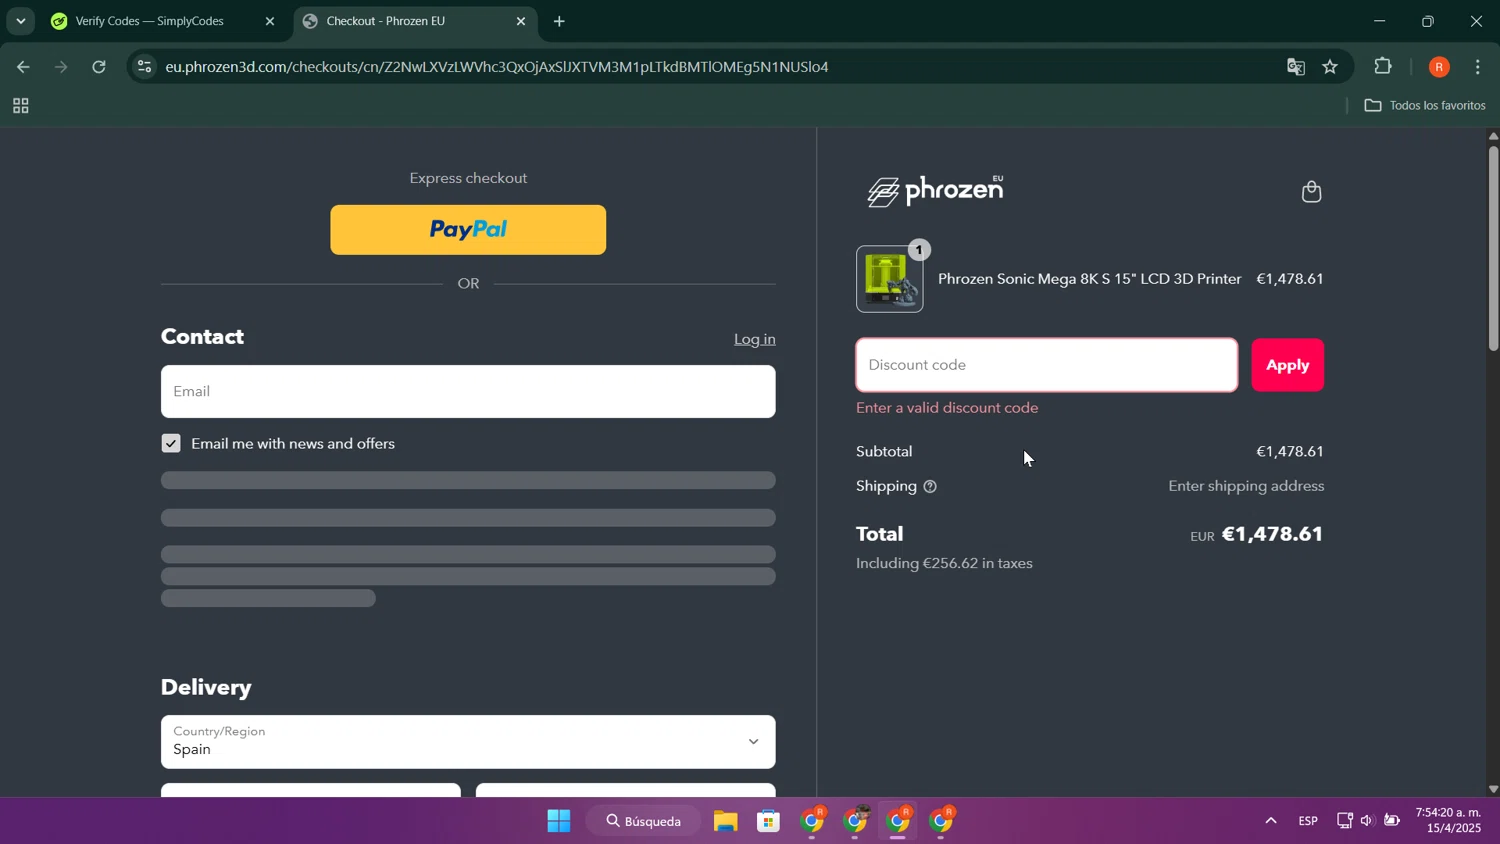View site information icon in the address bar
Screen dimensions: 1500x844
[145, 67]
